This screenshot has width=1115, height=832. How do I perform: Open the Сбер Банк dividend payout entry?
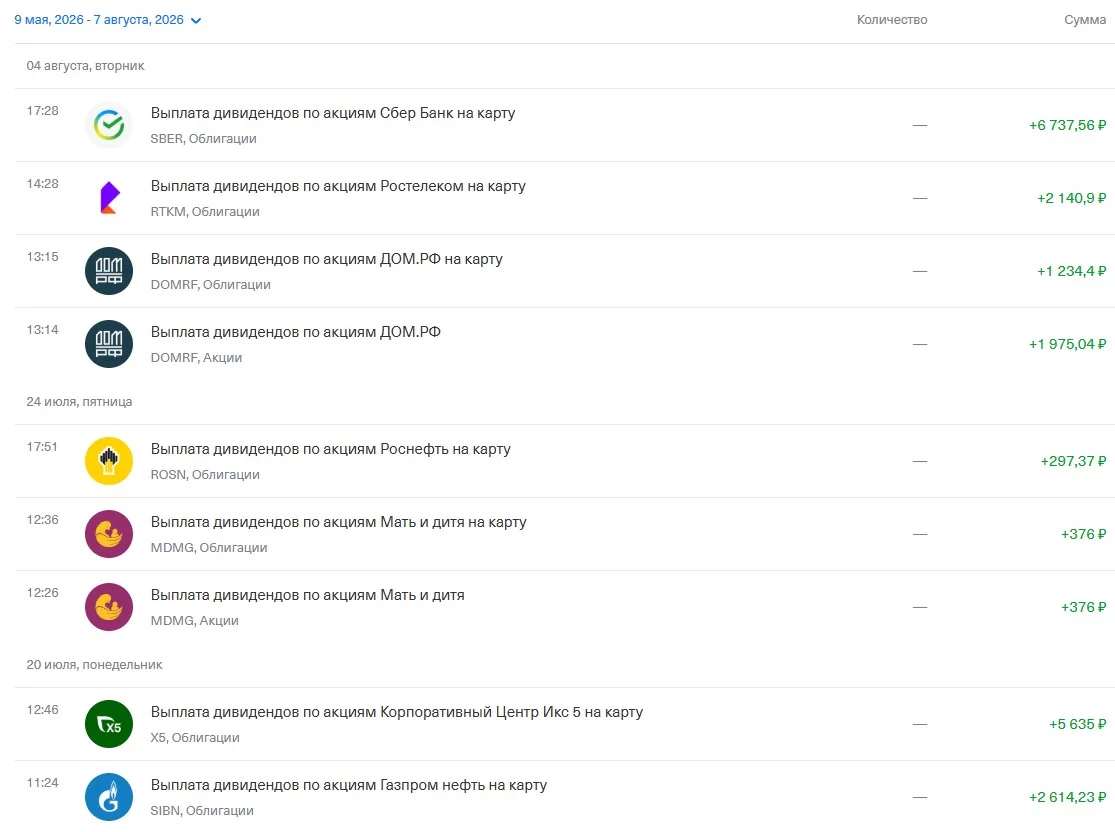565,125
